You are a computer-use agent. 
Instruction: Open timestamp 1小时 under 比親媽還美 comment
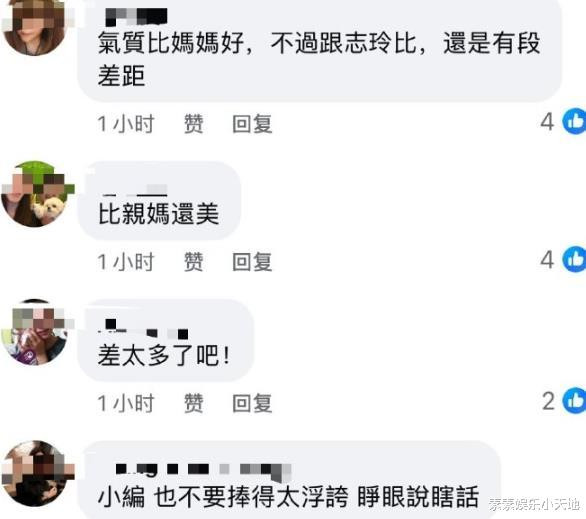126,262
